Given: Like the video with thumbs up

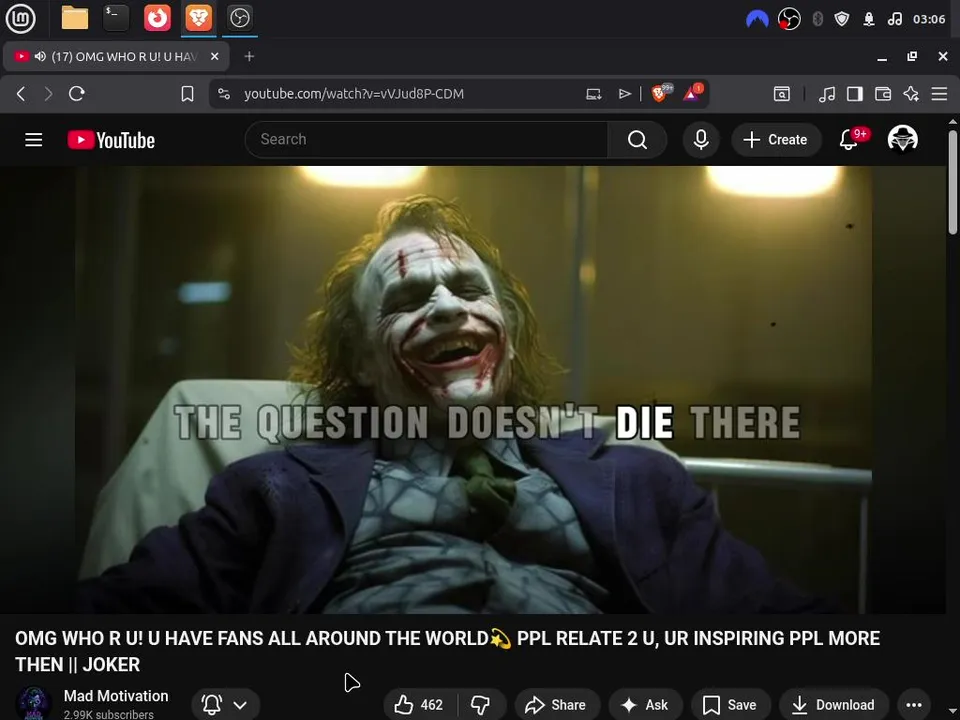Looking at the screenshot, I should coord(419,705).
